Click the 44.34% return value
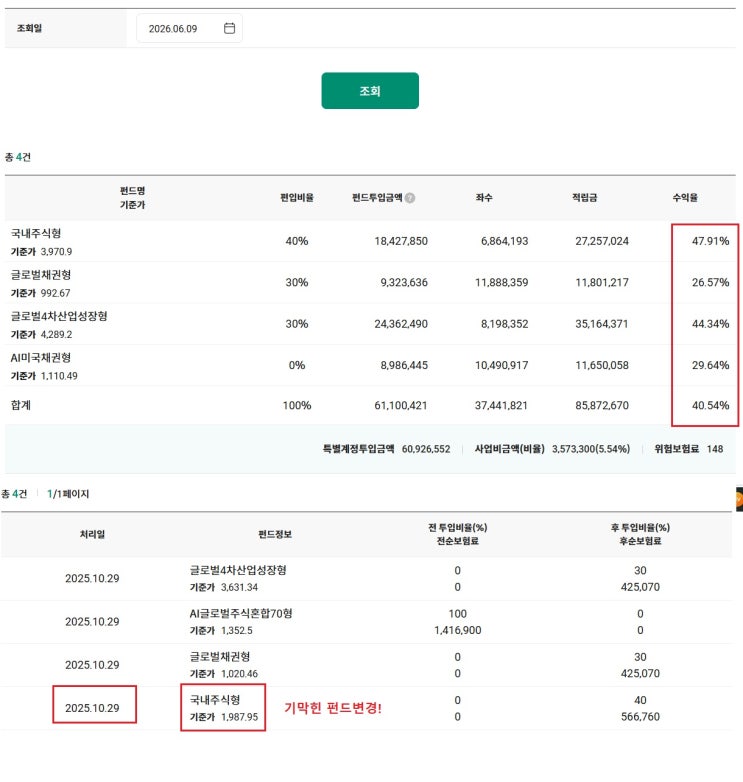This screenshot has width=743, height=782. 710,324
